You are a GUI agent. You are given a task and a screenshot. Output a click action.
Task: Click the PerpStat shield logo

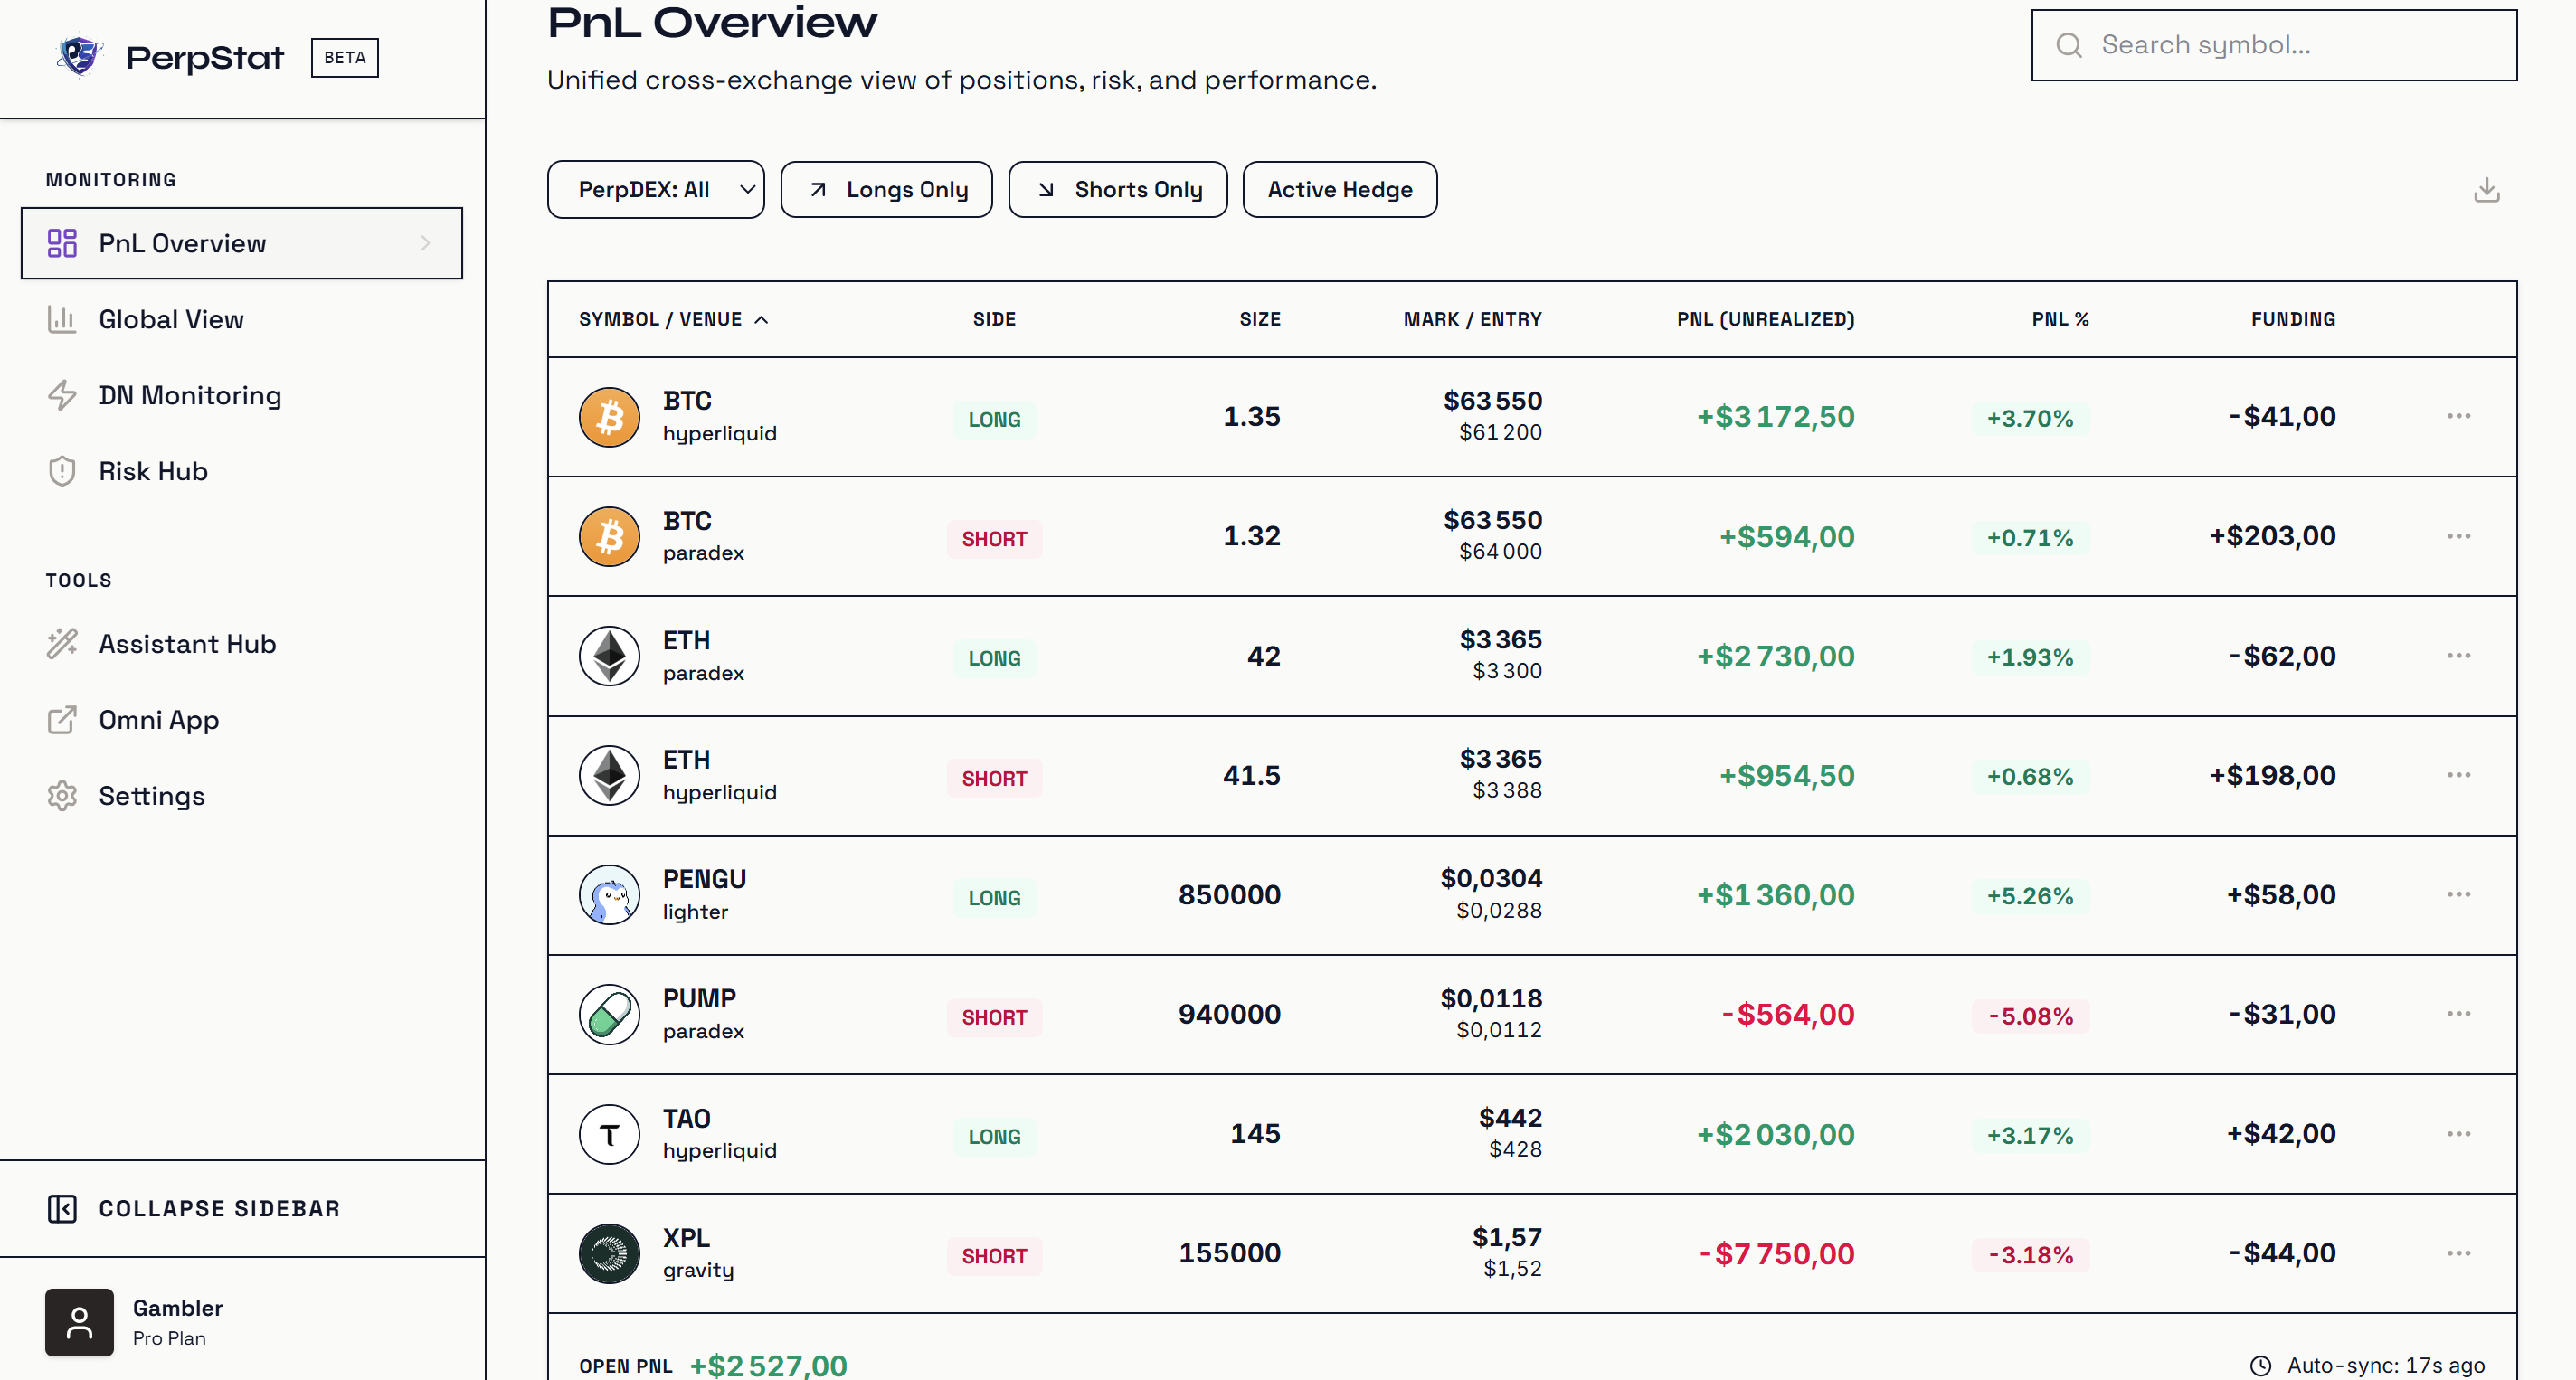79,57
